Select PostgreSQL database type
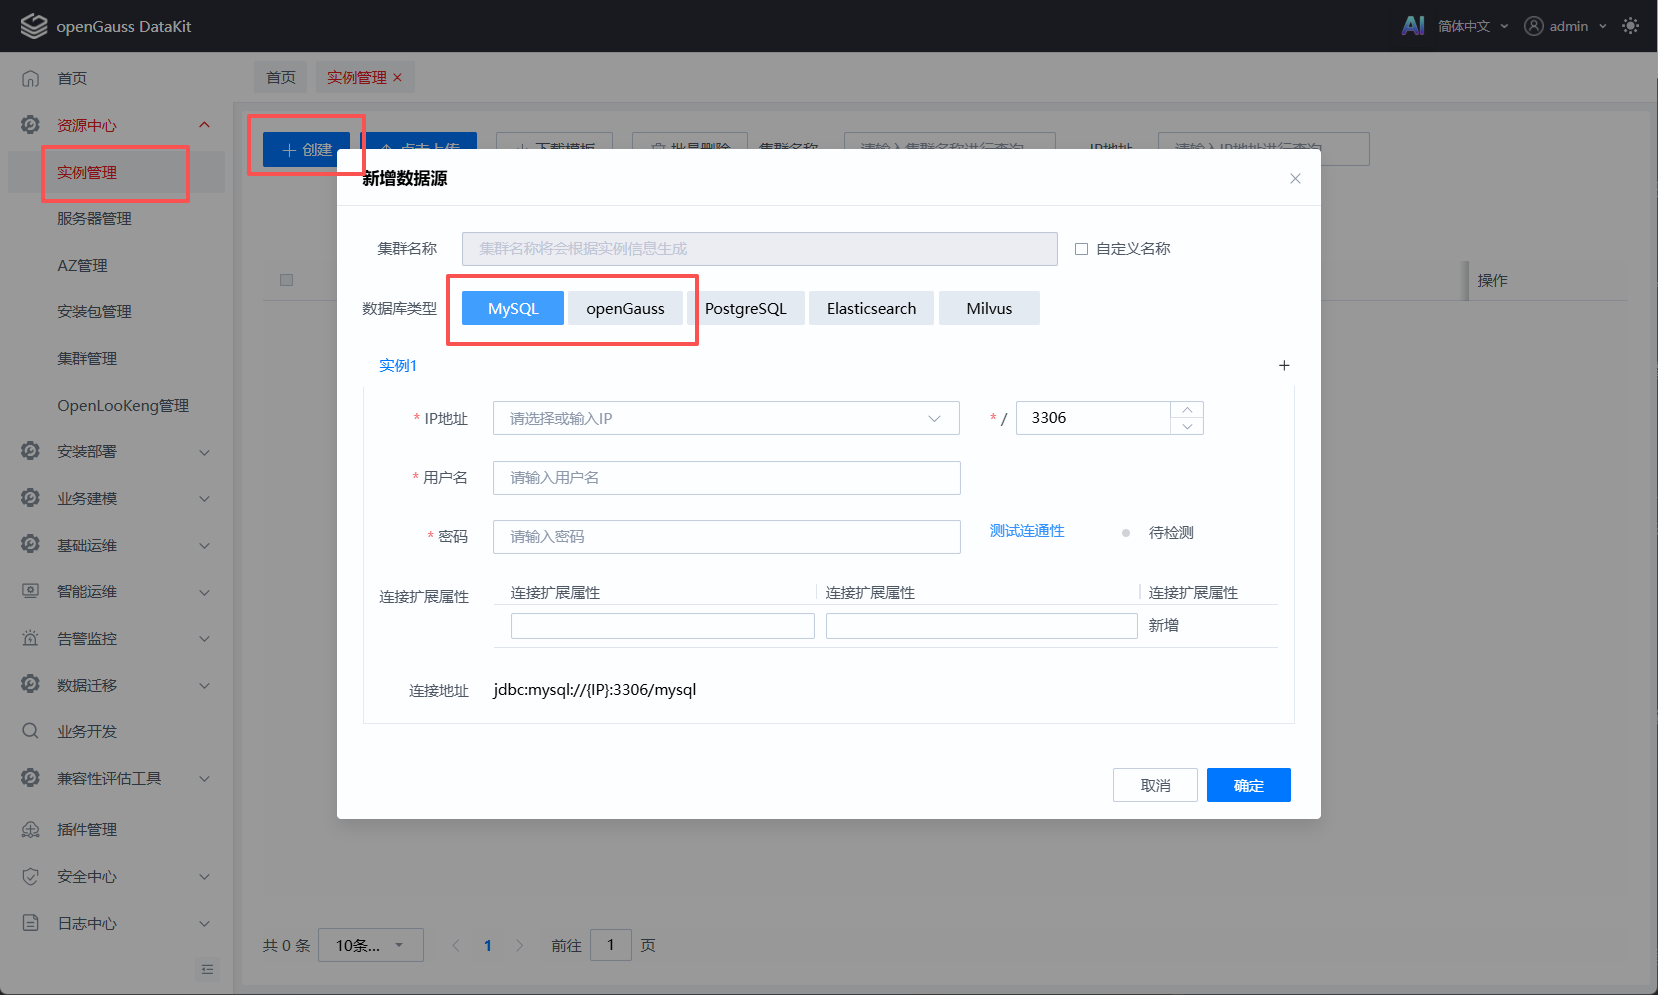1658x995 pixels. click(x=746, y=308)
